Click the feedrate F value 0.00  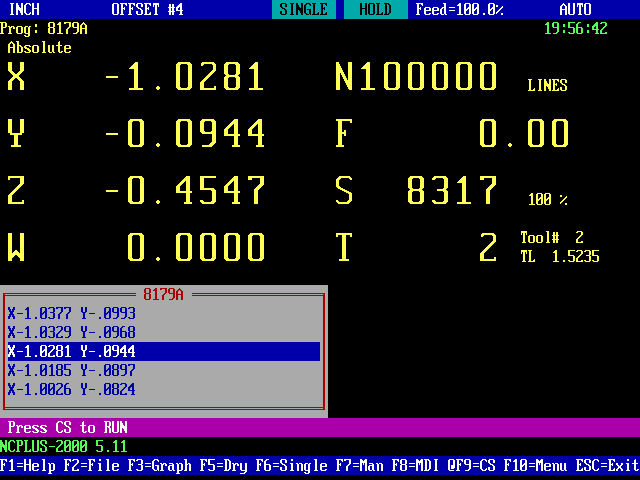[524, 133]
